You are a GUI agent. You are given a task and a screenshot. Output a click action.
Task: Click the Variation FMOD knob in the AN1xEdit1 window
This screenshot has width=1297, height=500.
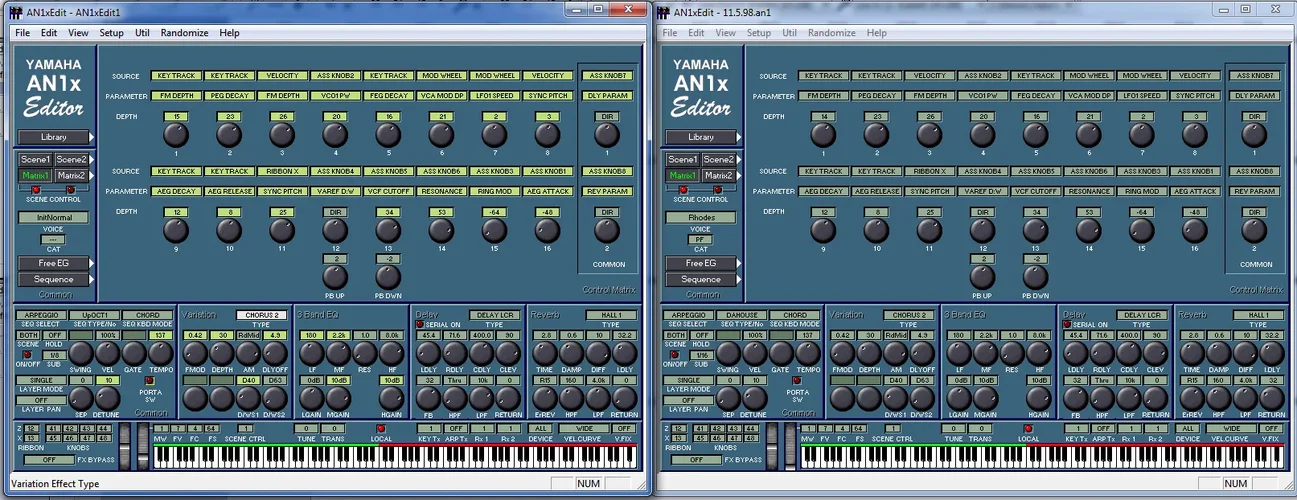(195, 353)
